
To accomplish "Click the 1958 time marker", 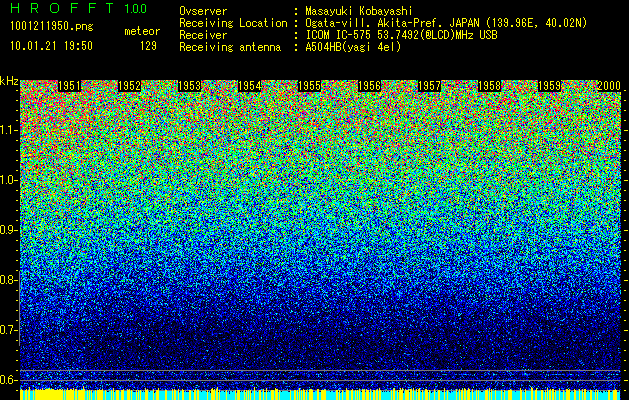I will click(x=489, y=86).
